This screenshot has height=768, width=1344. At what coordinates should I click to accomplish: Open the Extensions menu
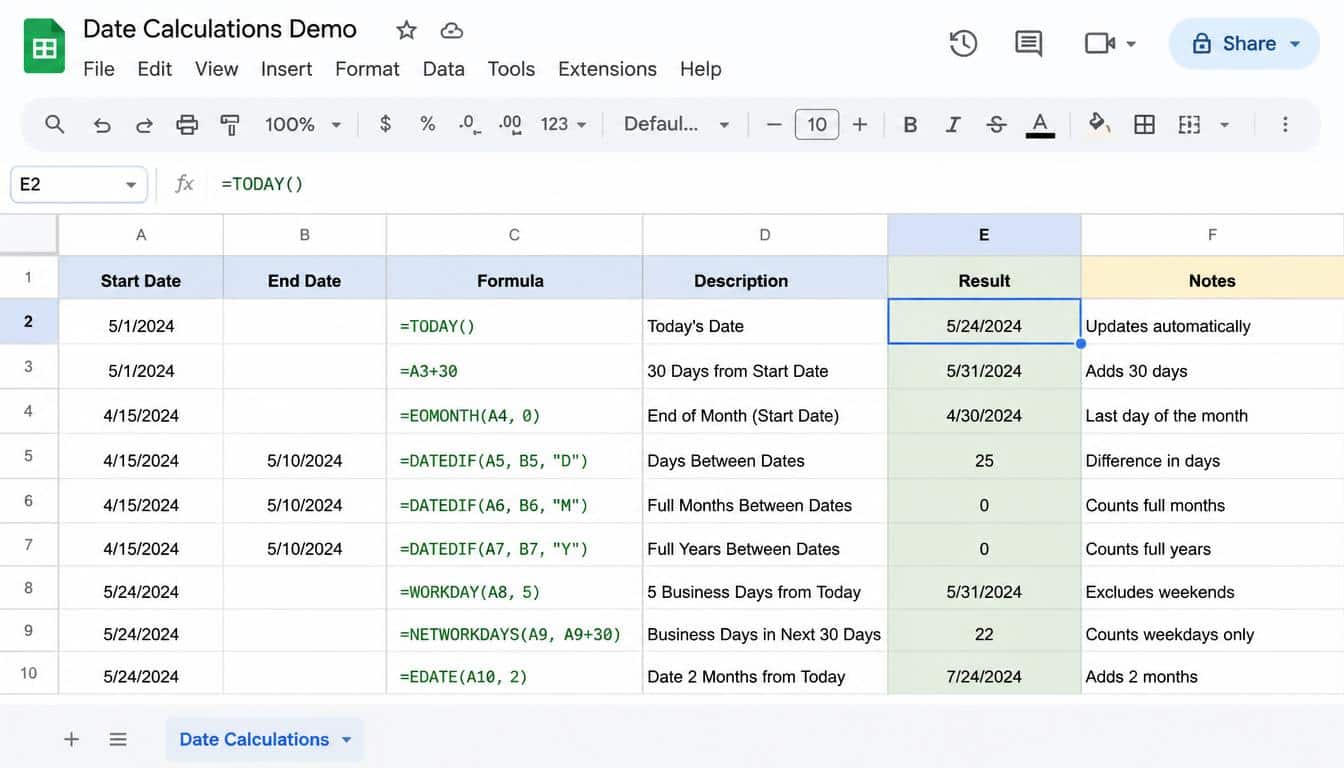coord(607,69)
